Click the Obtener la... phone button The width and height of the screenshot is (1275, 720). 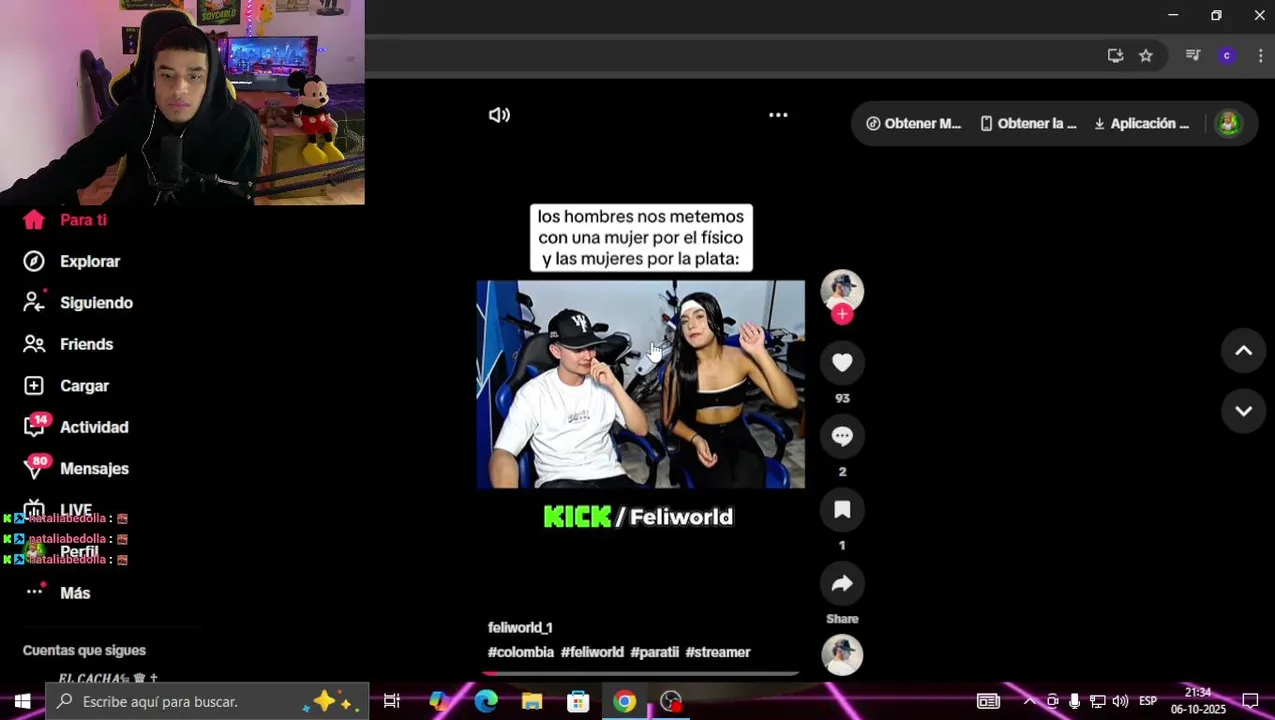click(x=1028, y=124)
